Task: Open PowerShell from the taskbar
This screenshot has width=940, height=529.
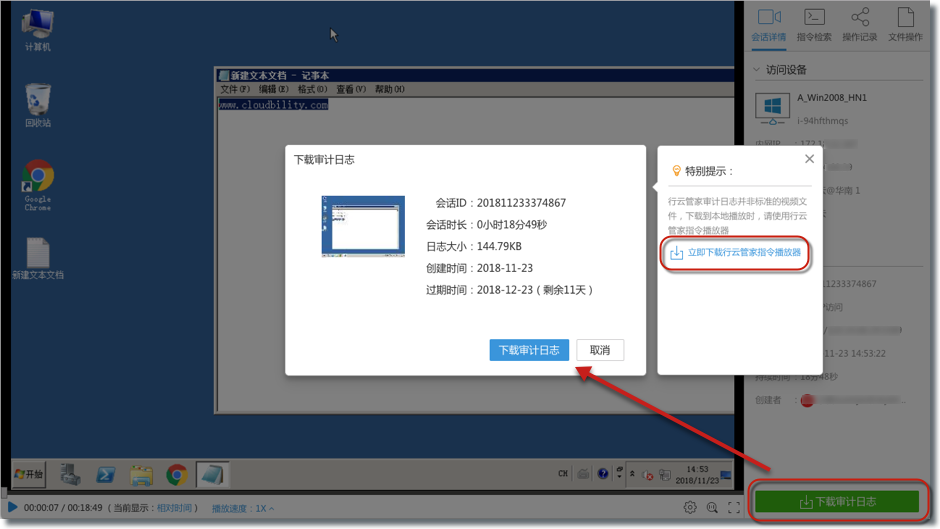Action: (x=106, y=474)
